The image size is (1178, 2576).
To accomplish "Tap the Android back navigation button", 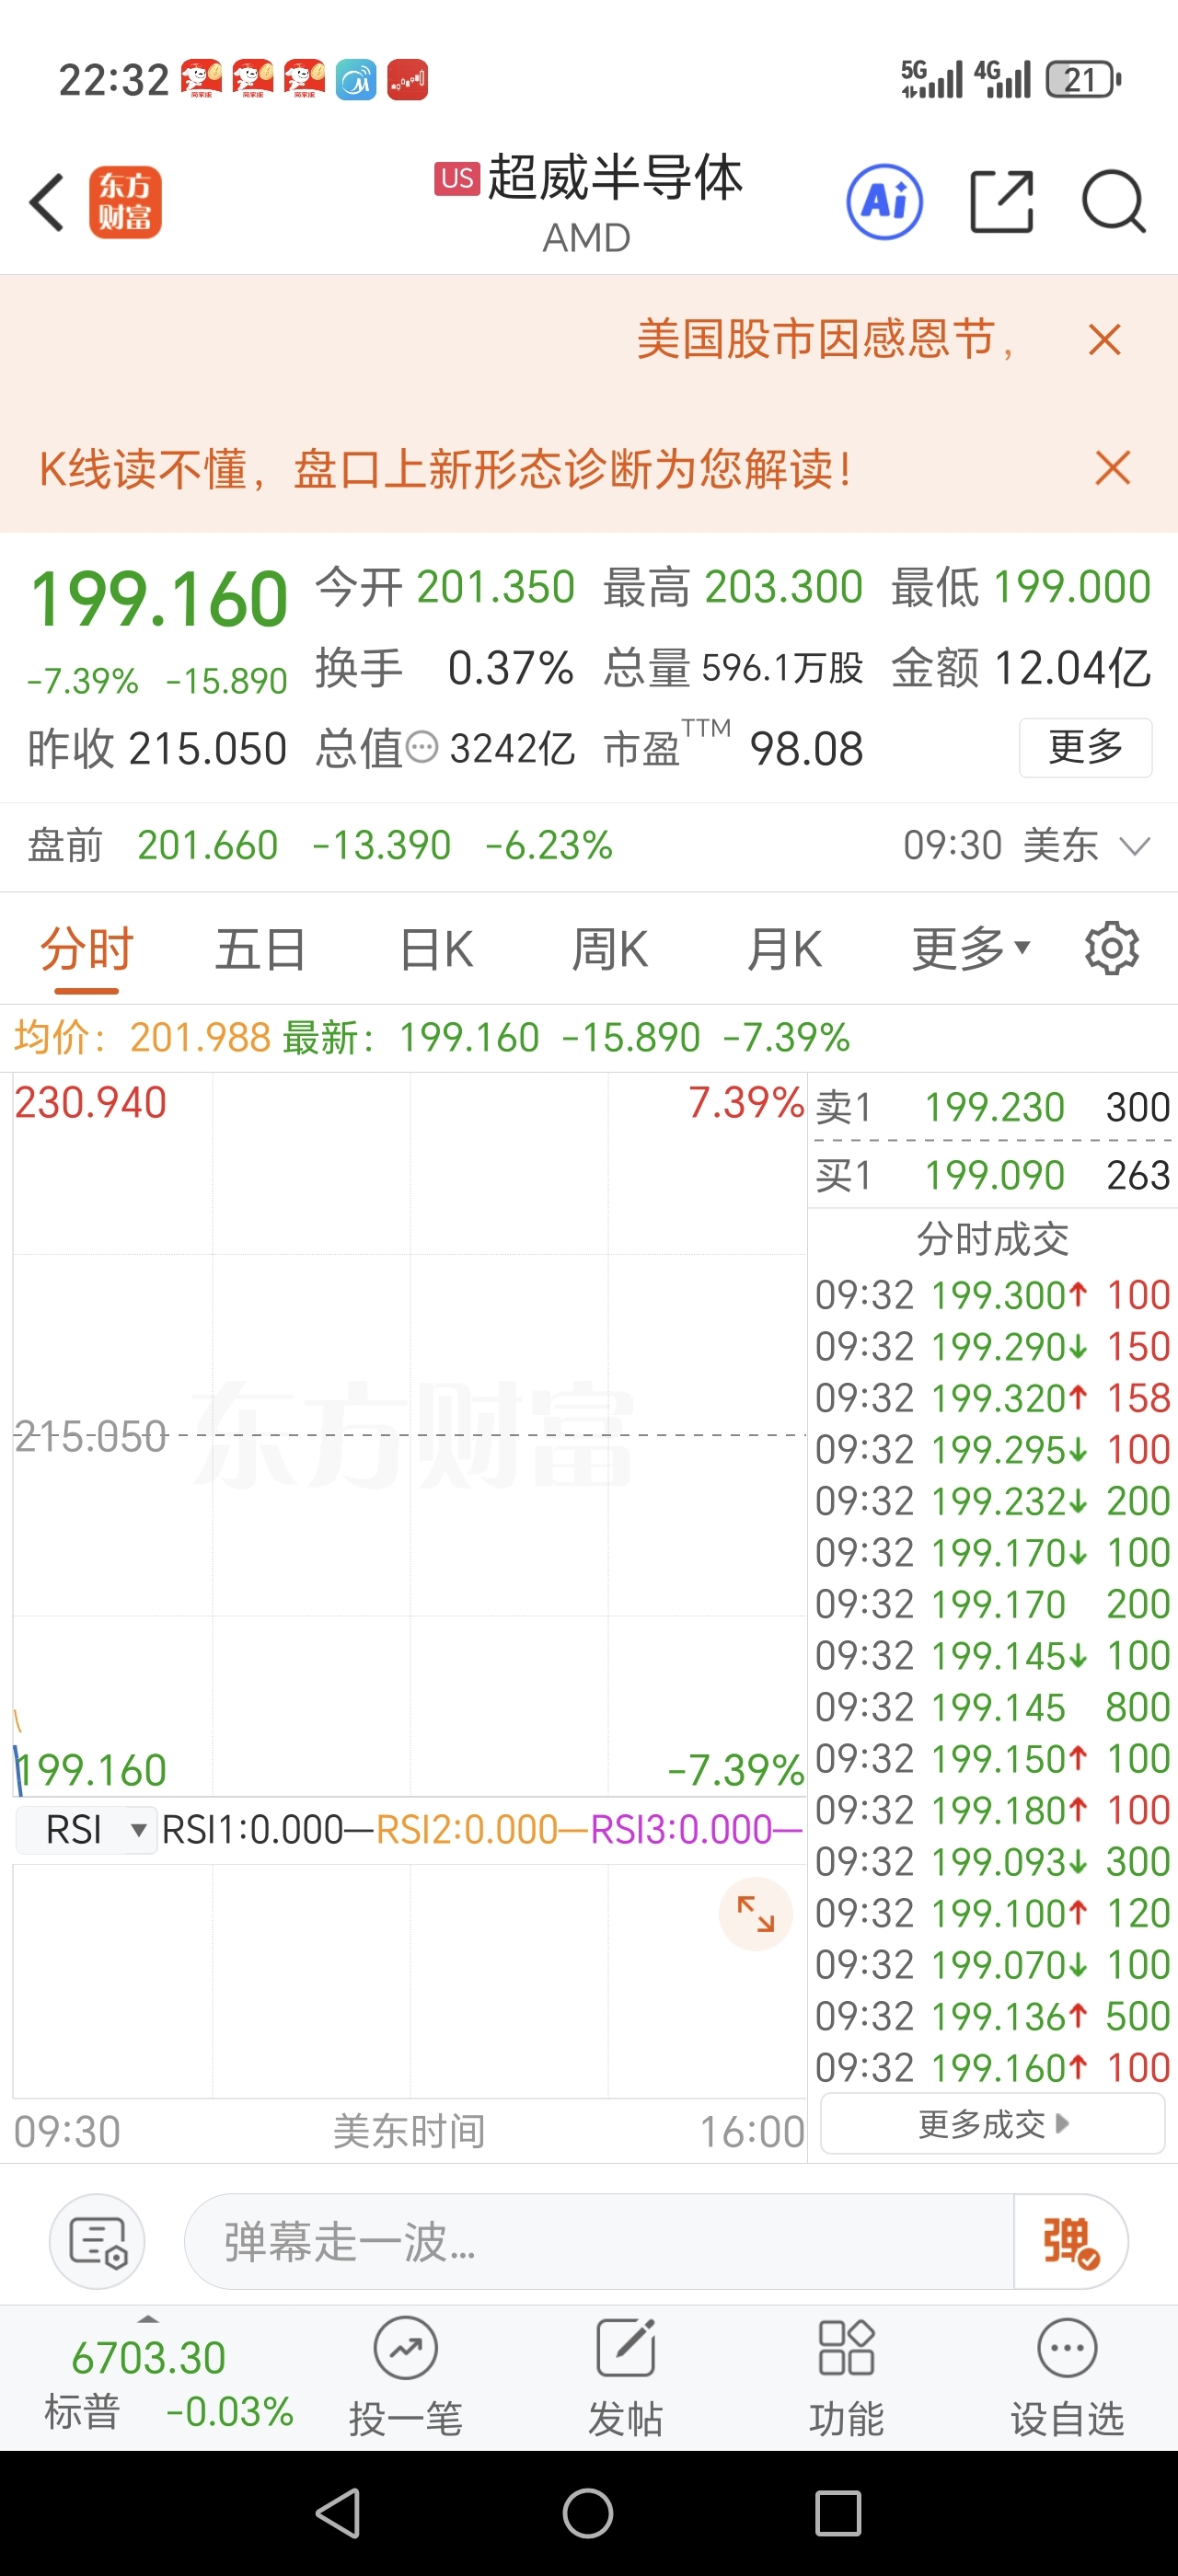I will (x=338, y=2513).
